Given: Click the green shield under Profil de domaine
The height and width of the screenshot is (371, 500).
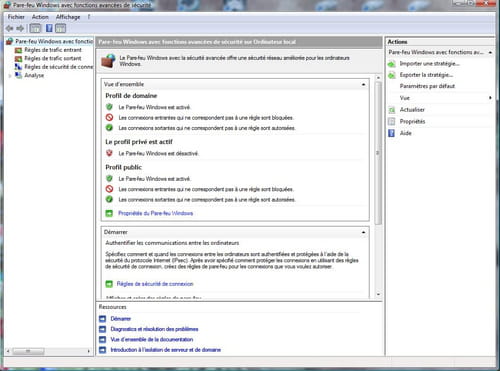Looking at the screenshot, I should point(109,107).
